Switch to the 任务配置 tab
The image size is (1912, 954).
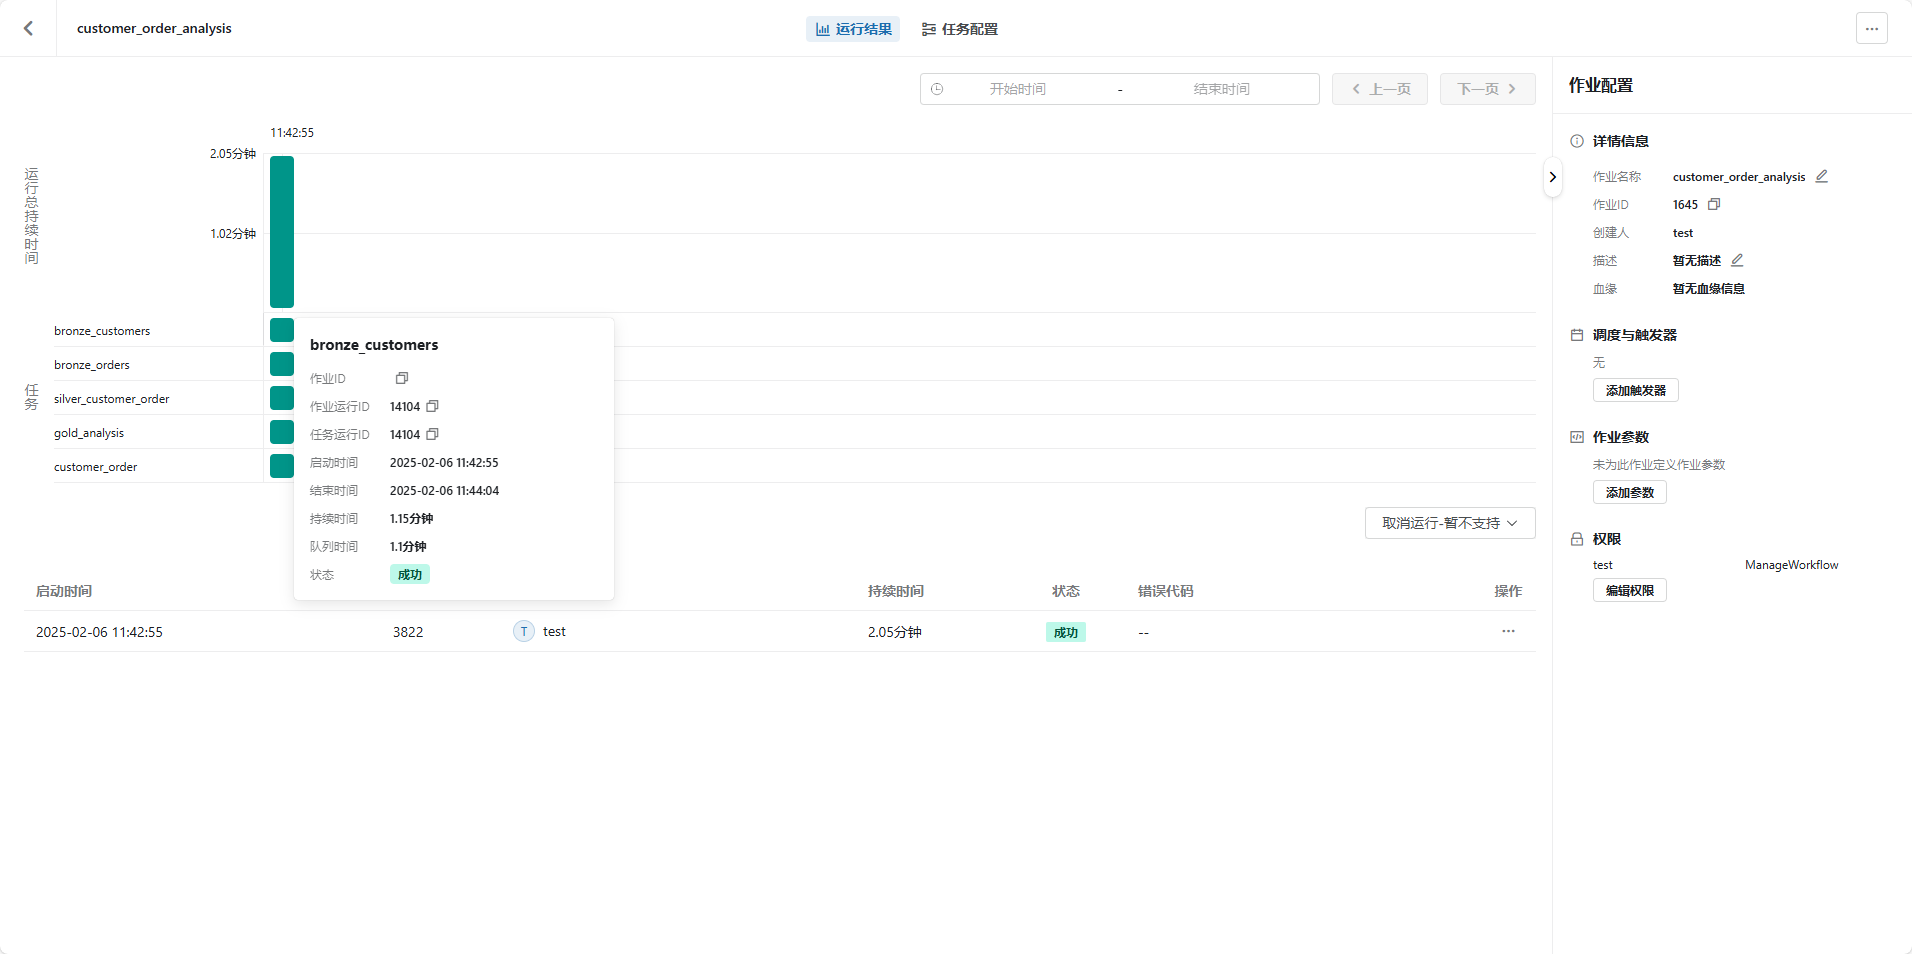(x=959, y=29)
